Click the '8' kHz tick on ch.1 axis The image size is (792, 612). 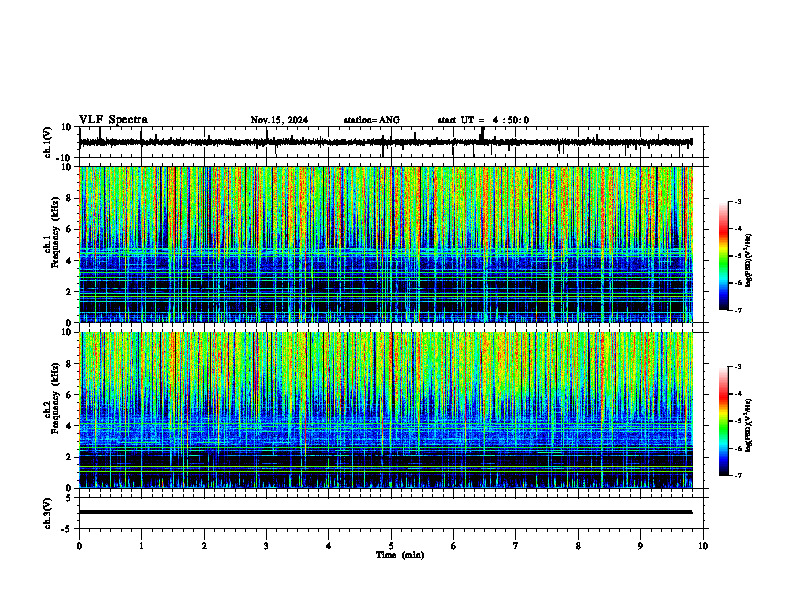(69, 198)
